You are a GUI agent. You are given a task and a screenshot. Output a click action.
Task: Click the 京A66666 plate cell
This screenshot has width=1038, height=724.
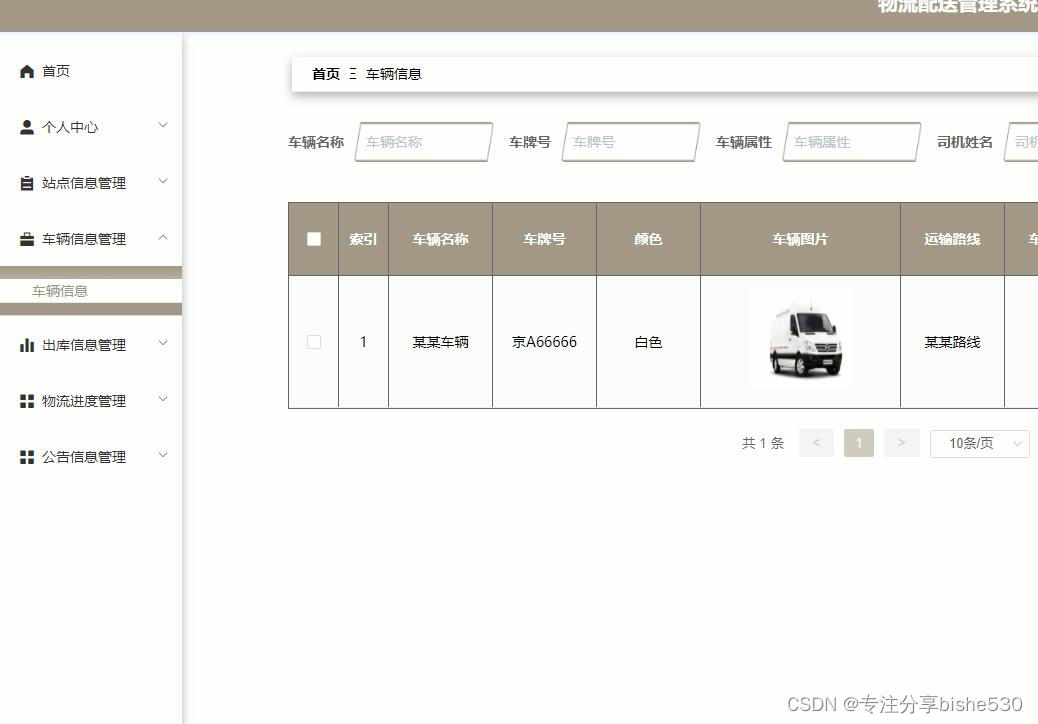pyautogui.click(x=544, y=342)
